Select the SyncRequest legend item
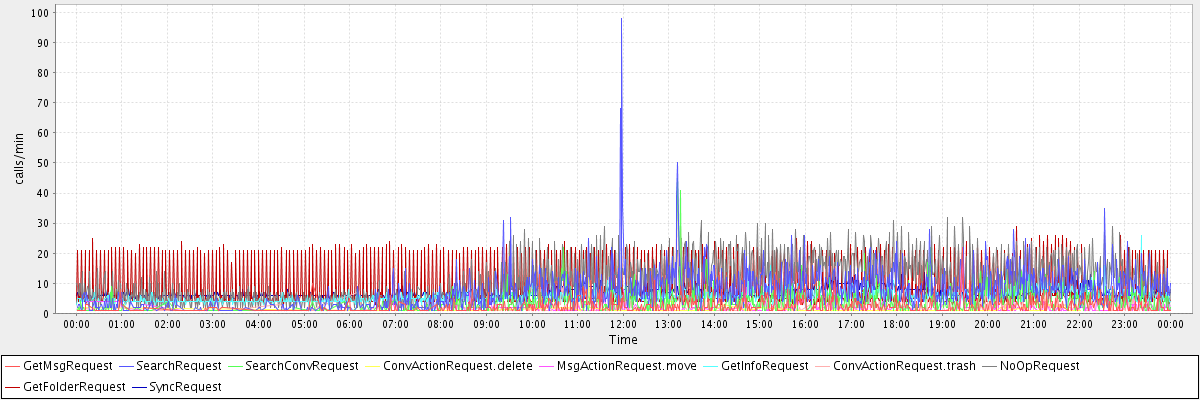The image size is (1200, 400). point(185,386)
